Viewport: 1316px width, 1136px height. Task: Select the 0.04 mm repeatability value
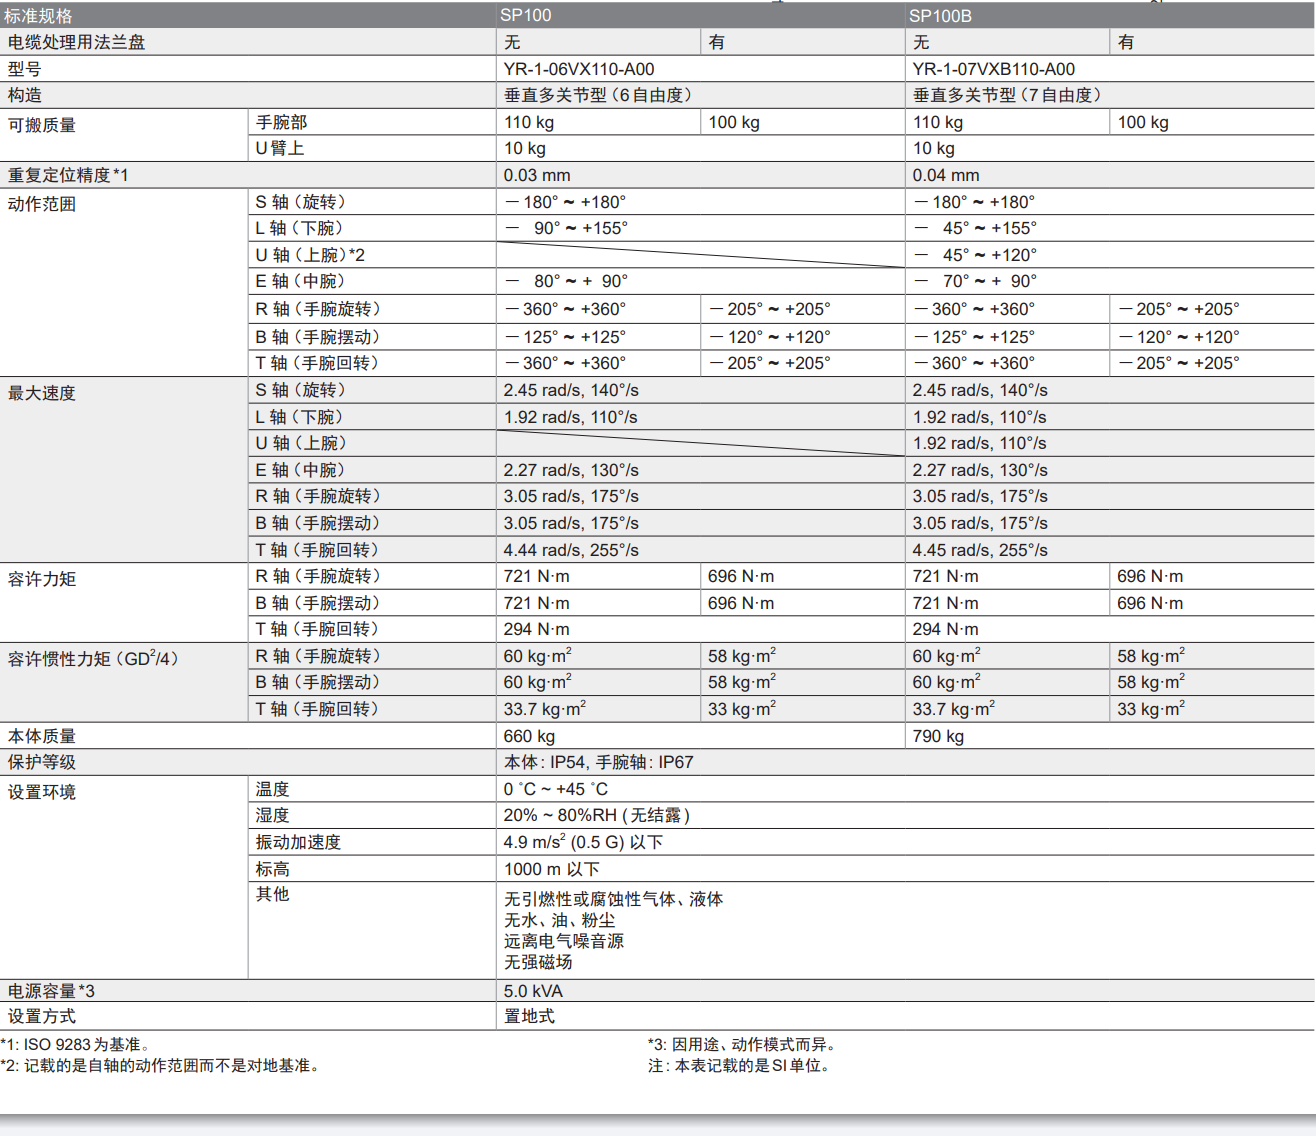pyautogui.click(x=945, y=175)
